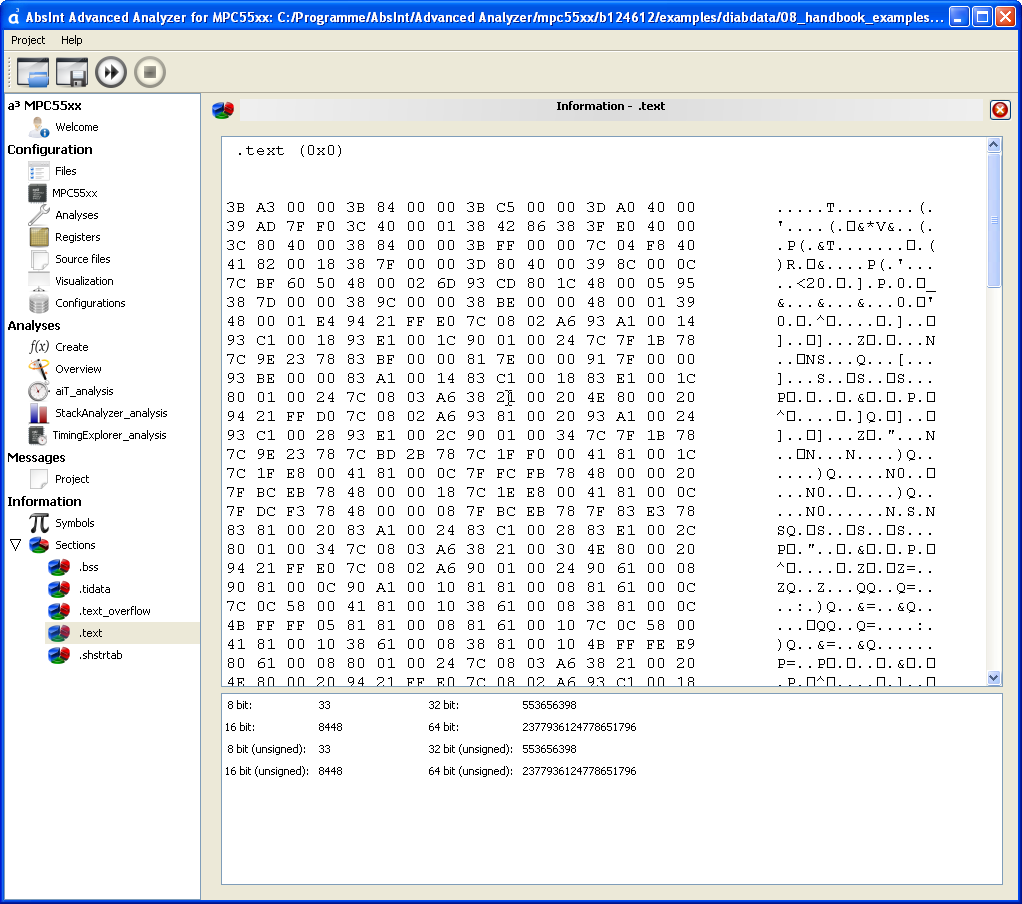
Task: Click hex view scroll down arrow
Action: (994, 678)
